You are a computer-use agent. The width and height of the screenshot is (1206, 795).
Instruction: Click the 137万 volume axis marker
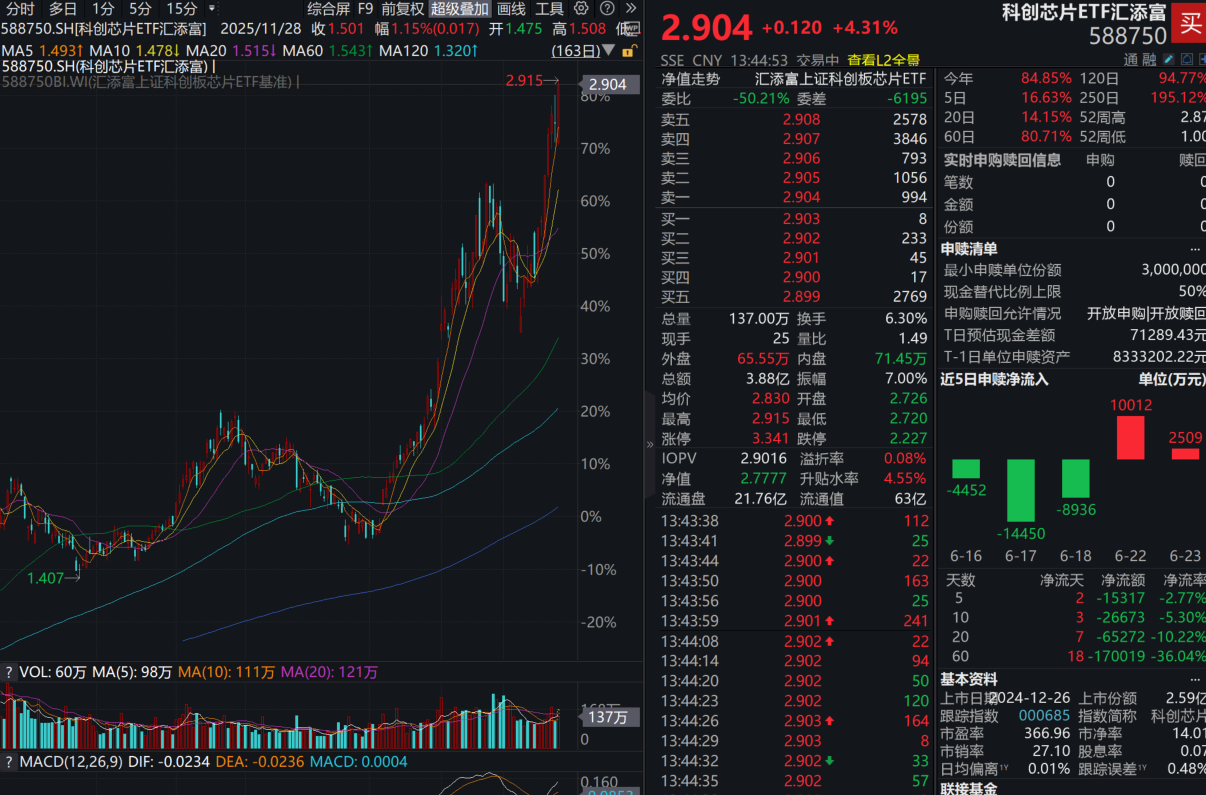607,717
